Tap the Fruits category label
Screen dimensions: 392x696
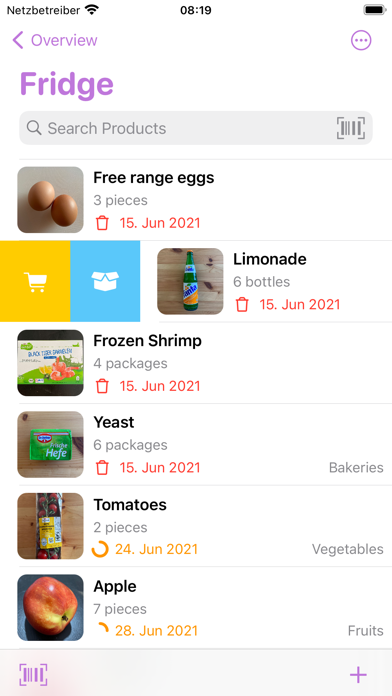(x=366, y=631)
